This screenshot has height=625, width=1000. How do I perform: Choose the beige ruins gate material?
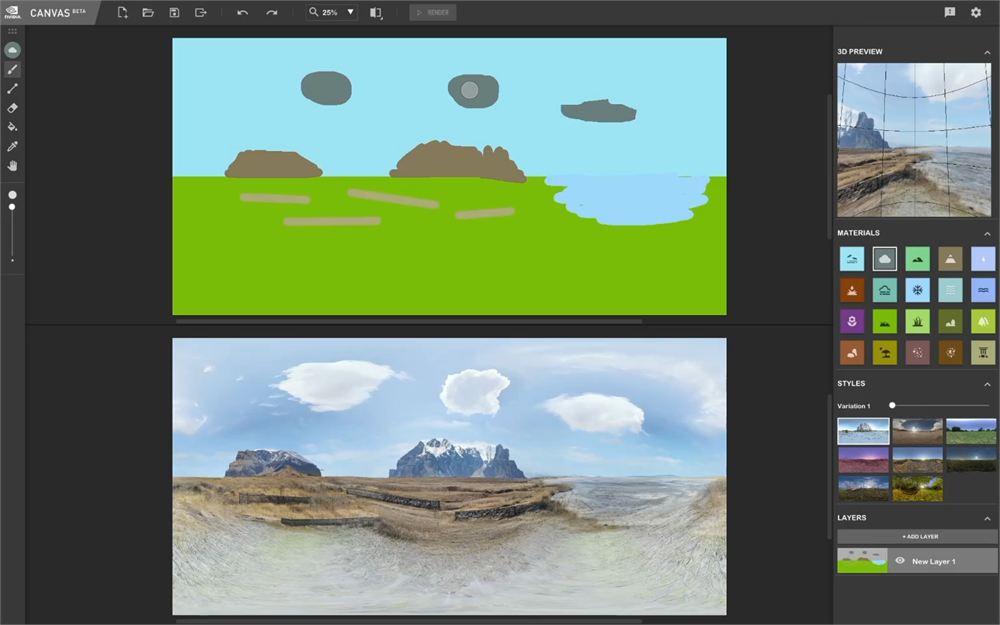pyautogui.click(x=983, y=353)
